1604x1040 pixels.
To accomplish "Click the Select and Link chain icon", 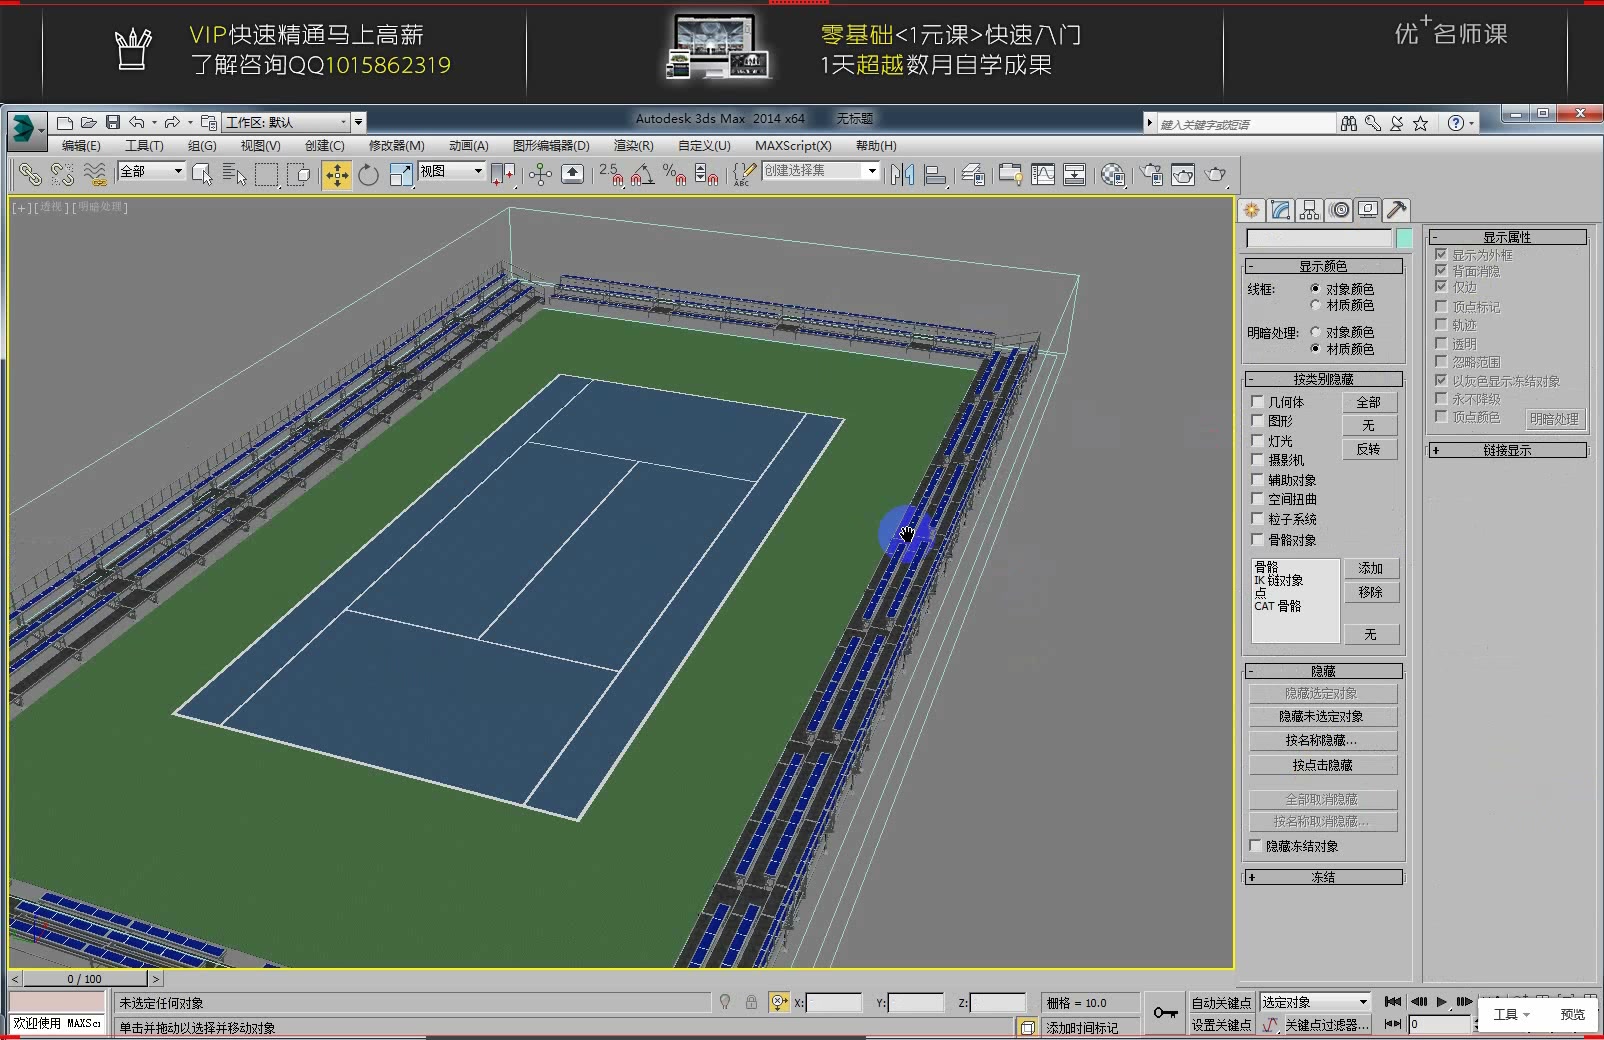I will [x=30, y=175].
